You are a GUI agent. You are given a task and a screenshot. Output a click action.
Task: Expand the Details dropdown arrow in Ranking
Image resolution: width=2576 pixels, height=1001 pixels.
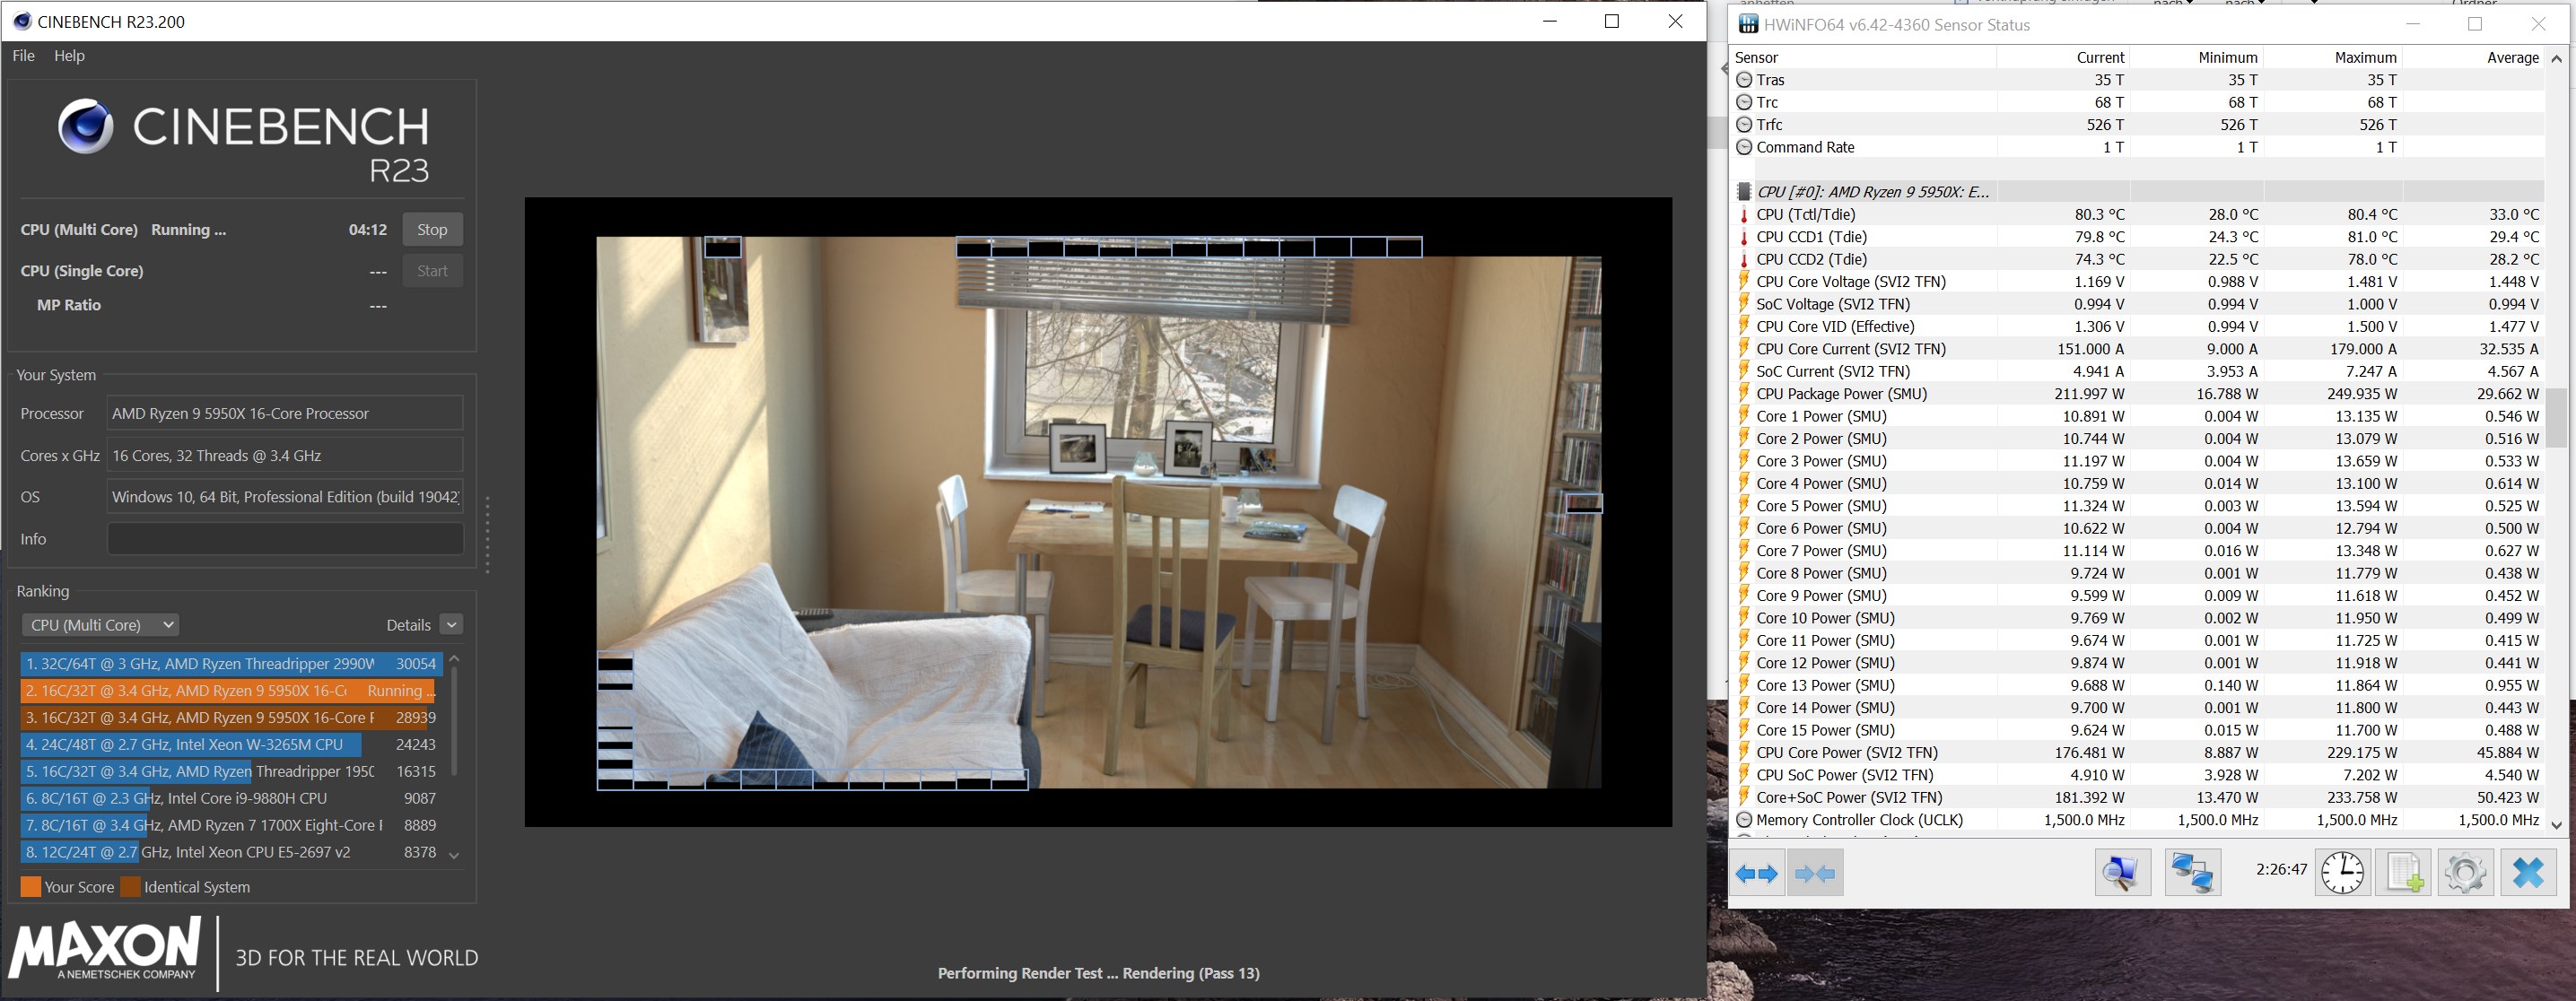(x=452, y=625)
